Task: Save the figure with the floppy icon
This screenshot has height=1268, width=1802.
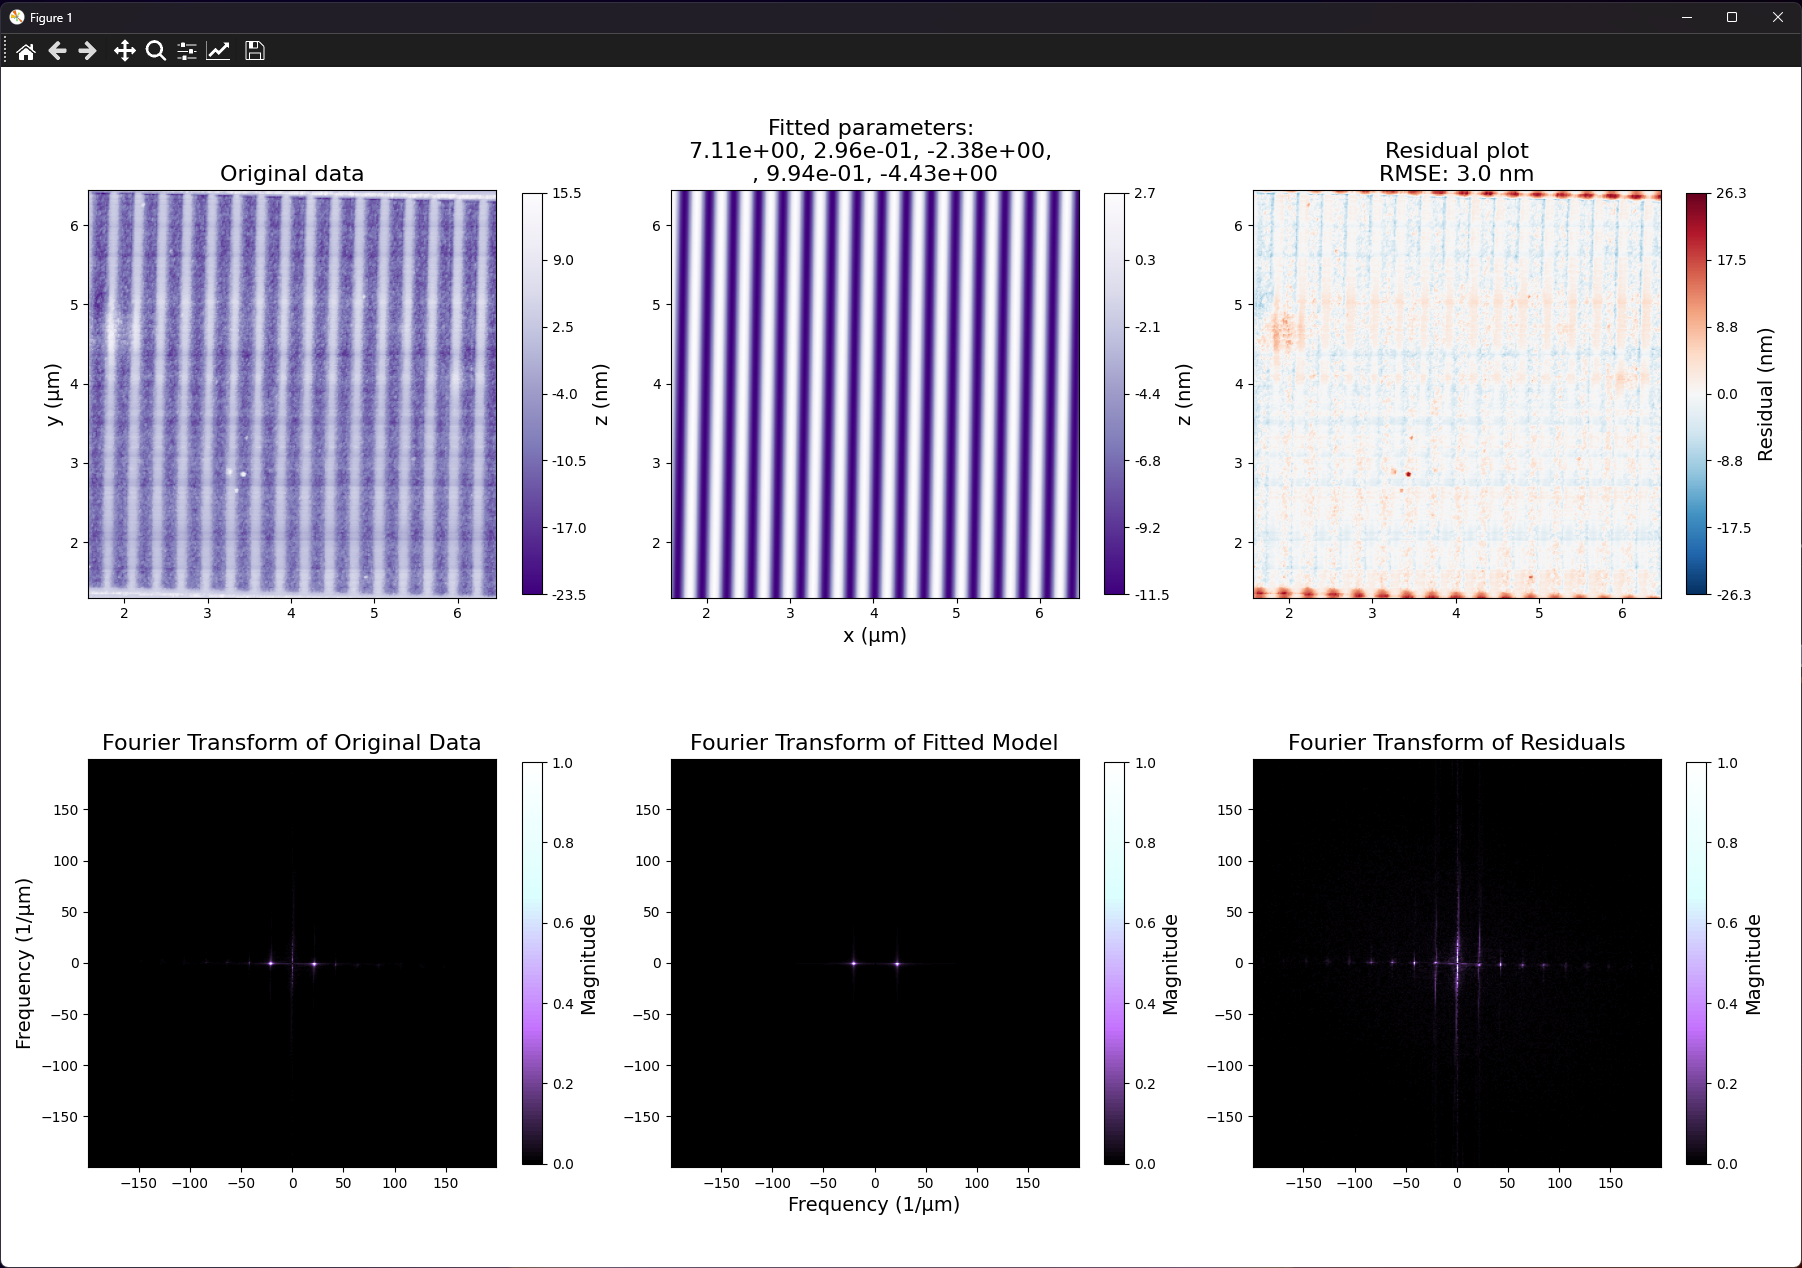Action: (x=255, y=51)
